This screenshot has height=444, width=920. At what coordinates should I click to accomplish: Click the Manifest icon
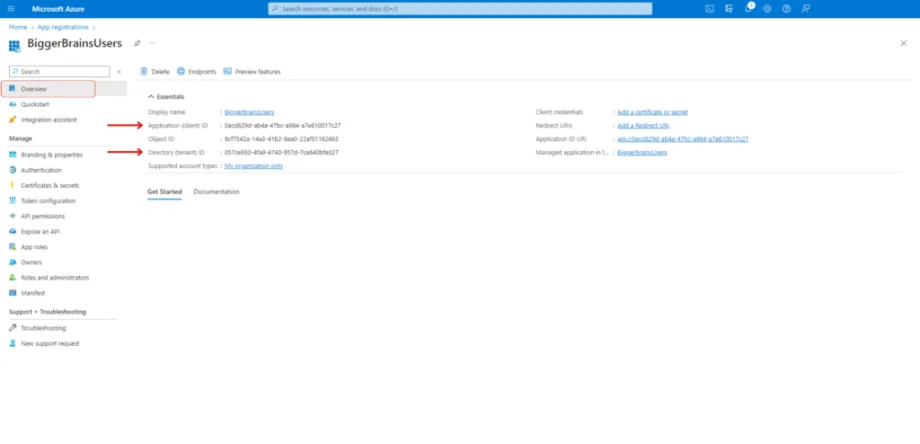pos(13,293)
